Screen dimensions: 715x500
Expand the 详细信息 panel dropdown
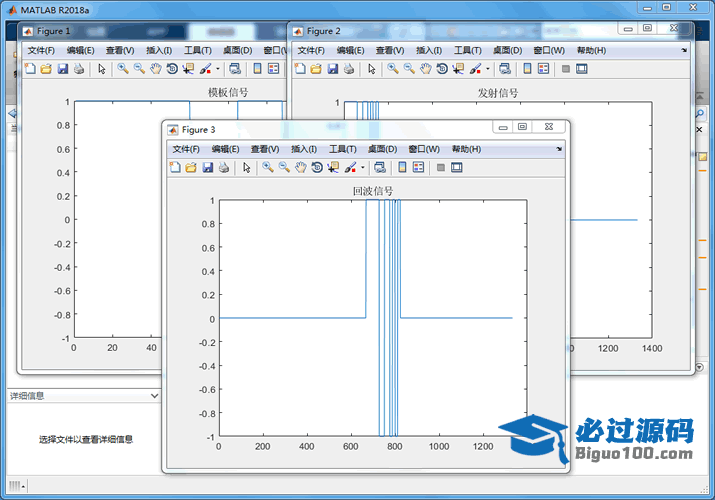pyautogui.click(x=153, y=396)
